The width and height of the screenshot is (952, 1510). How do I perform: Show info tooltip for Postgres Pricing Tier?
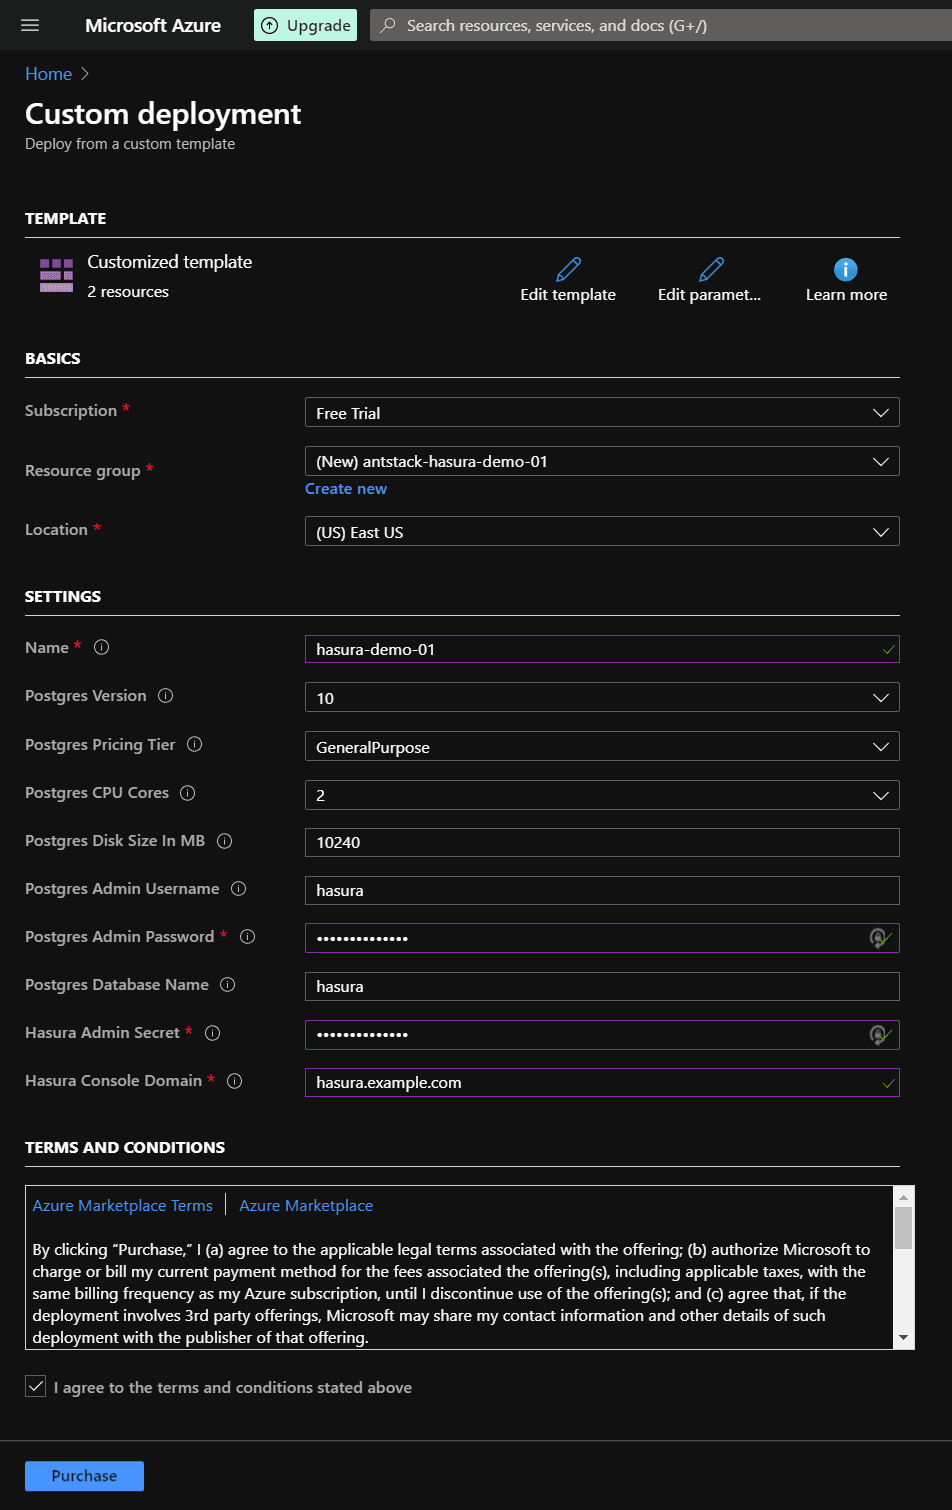195,744
